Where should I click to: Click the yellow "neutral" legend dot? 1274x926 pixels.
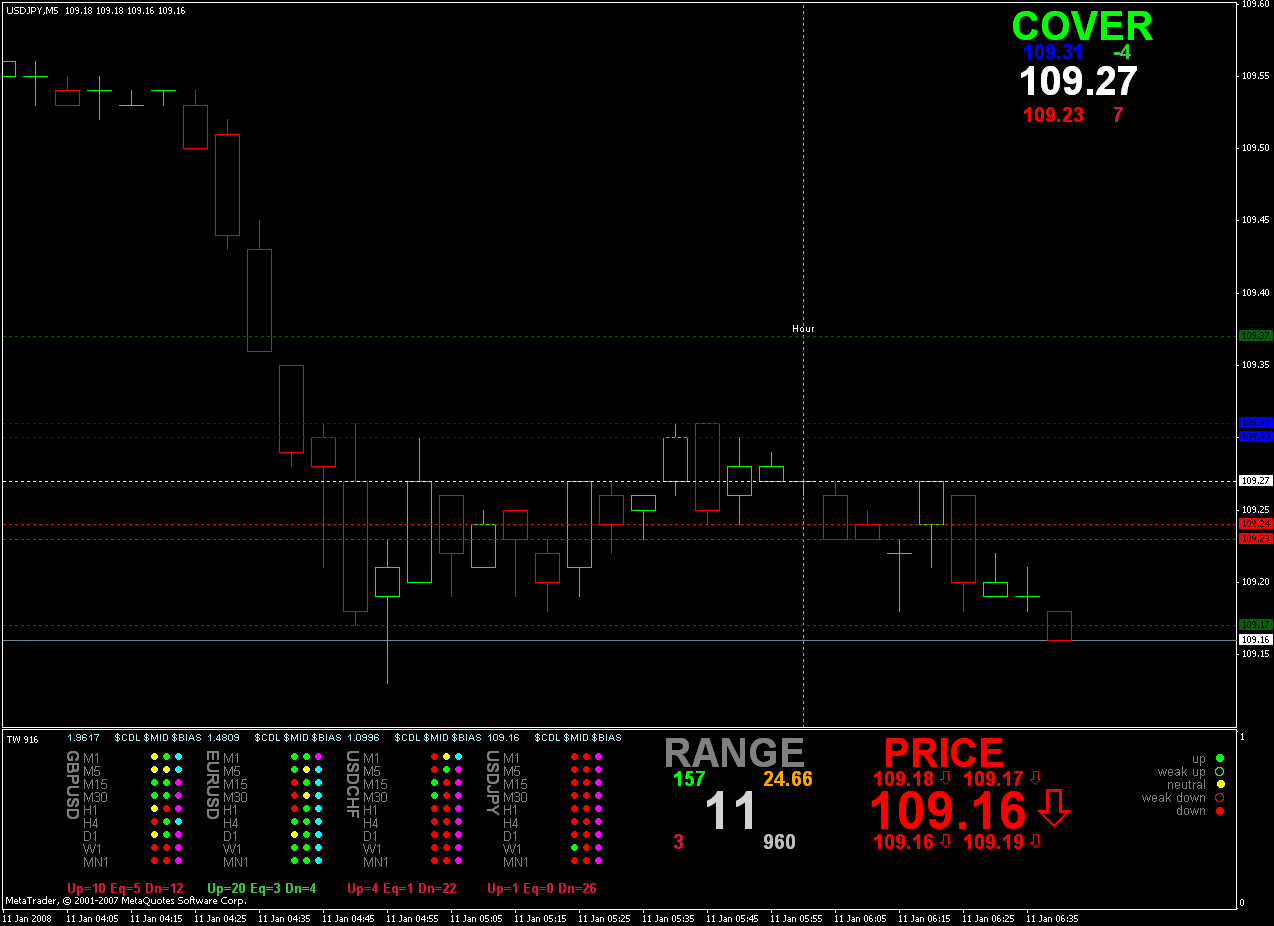1221,785
